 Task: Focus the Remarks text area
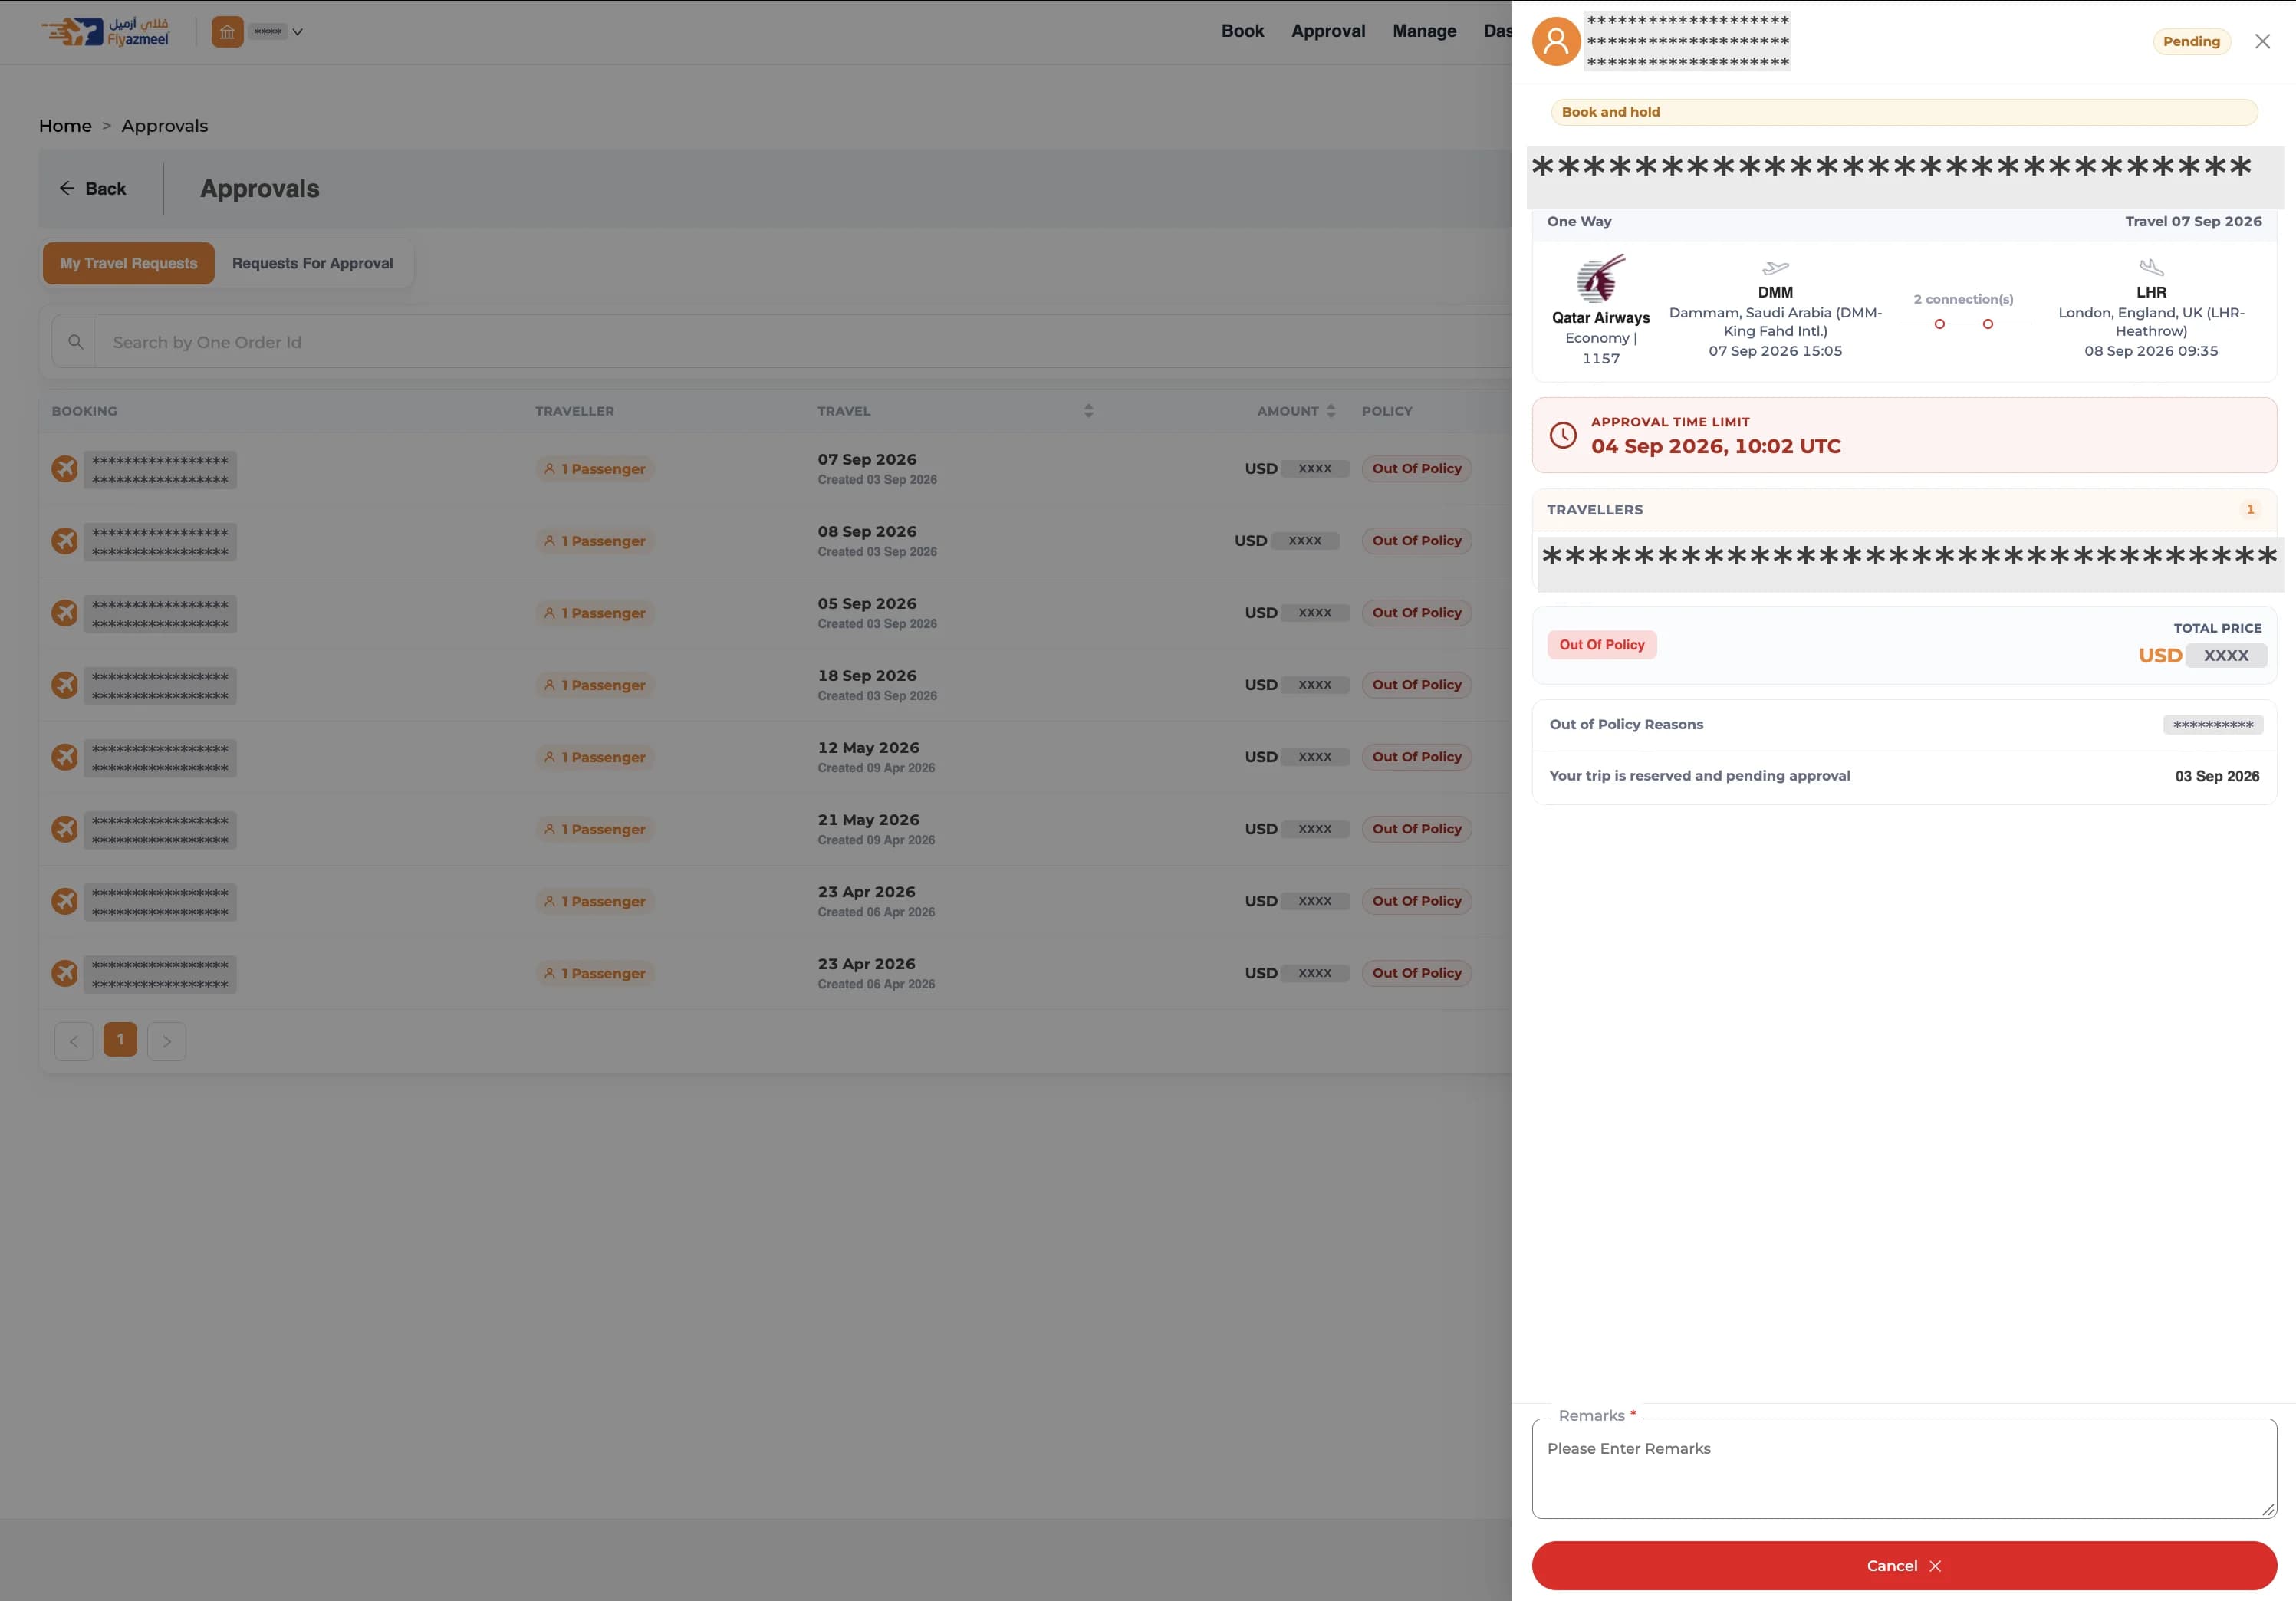point(1904,1468)
